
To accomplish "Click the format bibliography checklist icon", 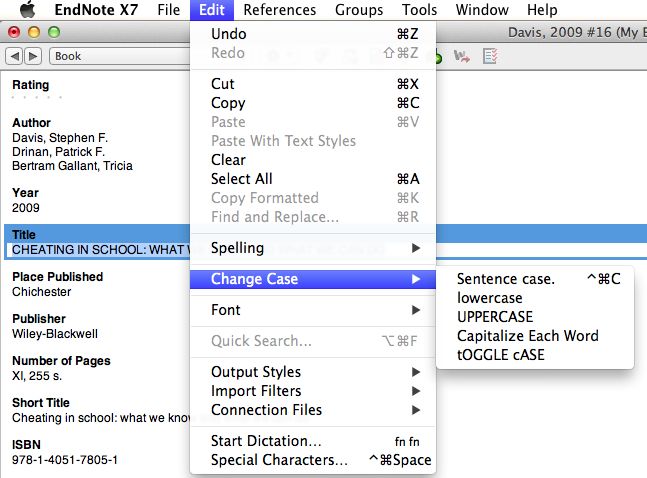I will (x=490, y=56).
